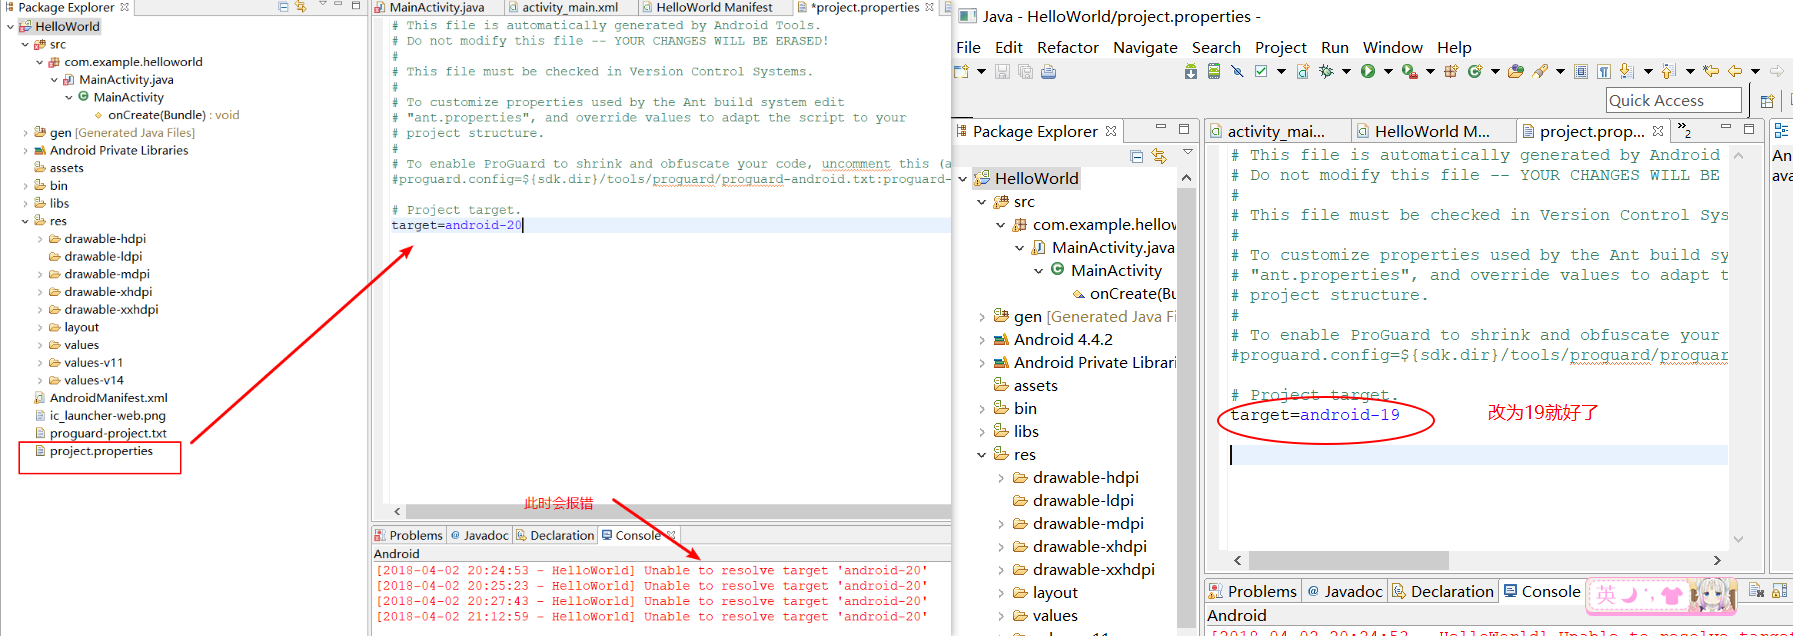Click the Next Annotation icon
This screenshot has height=636, width=1793.
point(1626,71)
